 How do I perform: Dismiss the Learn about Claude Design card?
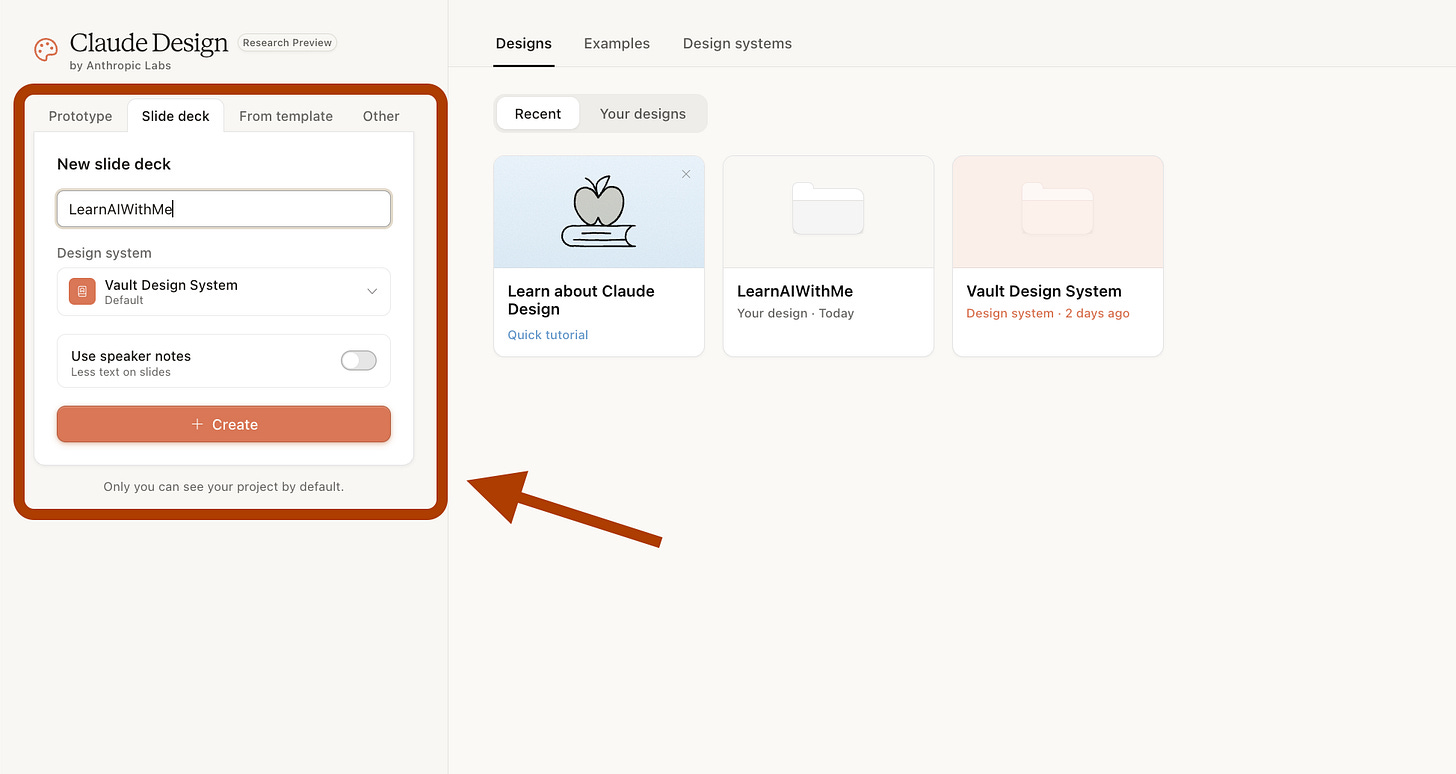686,174
